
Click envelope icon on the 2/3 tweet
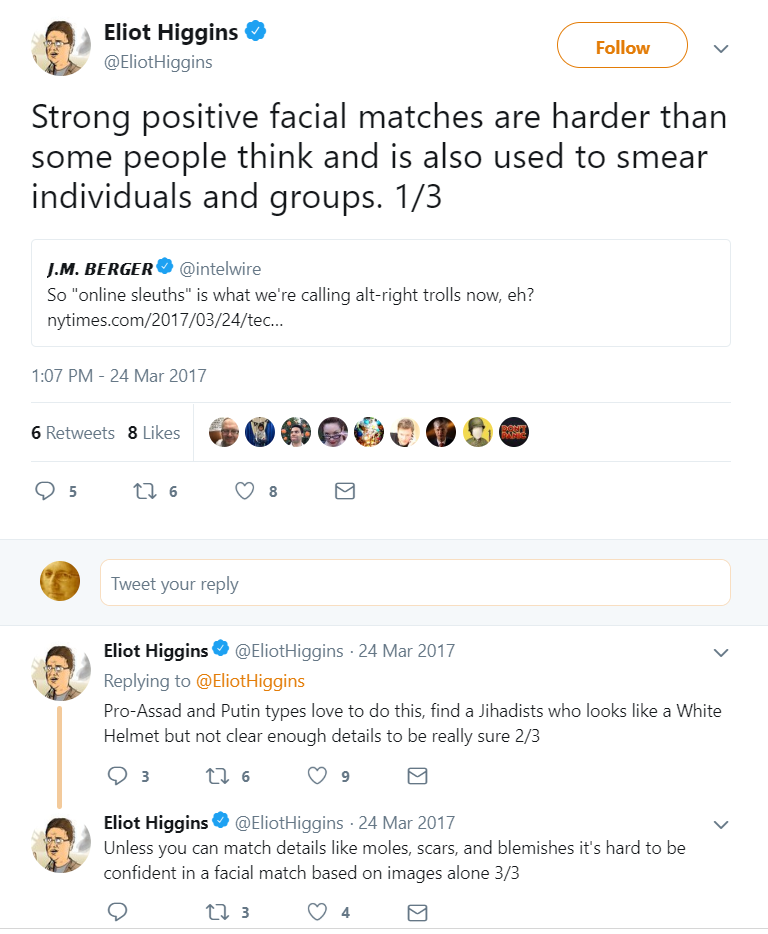point(417,776)
